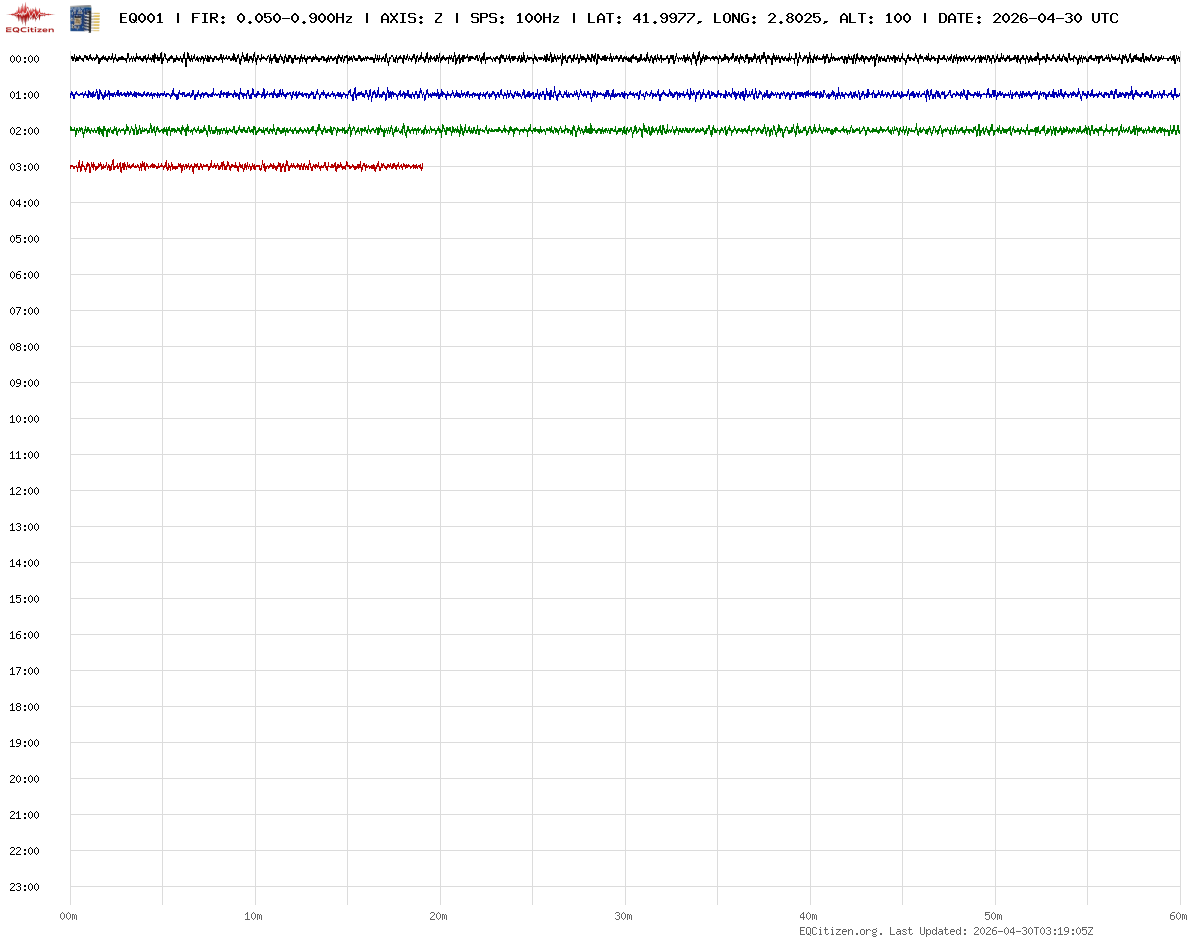This screenshot has height=940, width=1200.
Task: Select the 04:00 hour row label
Action: coord(24,203)
